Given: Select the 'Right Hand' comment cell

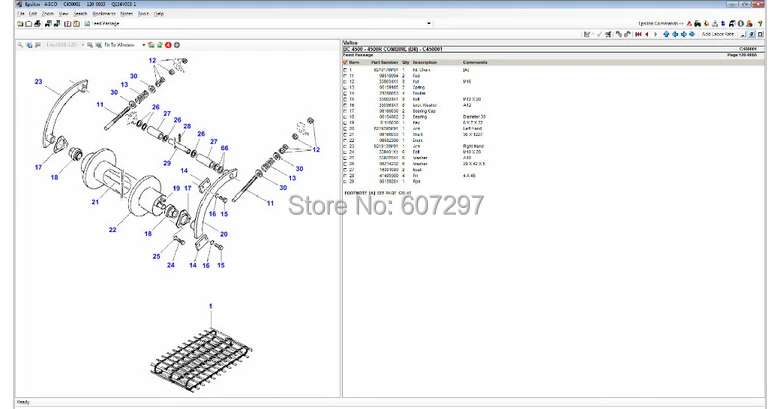Looking at the screenshot, I should [473, 146].
